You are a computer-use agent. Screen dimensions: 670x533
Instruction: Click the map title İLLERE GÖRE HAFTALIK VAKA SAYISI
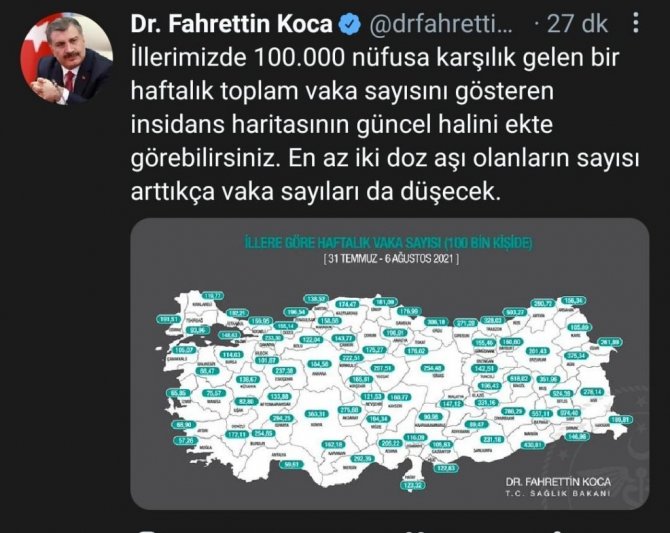click(x=388, y=243)
